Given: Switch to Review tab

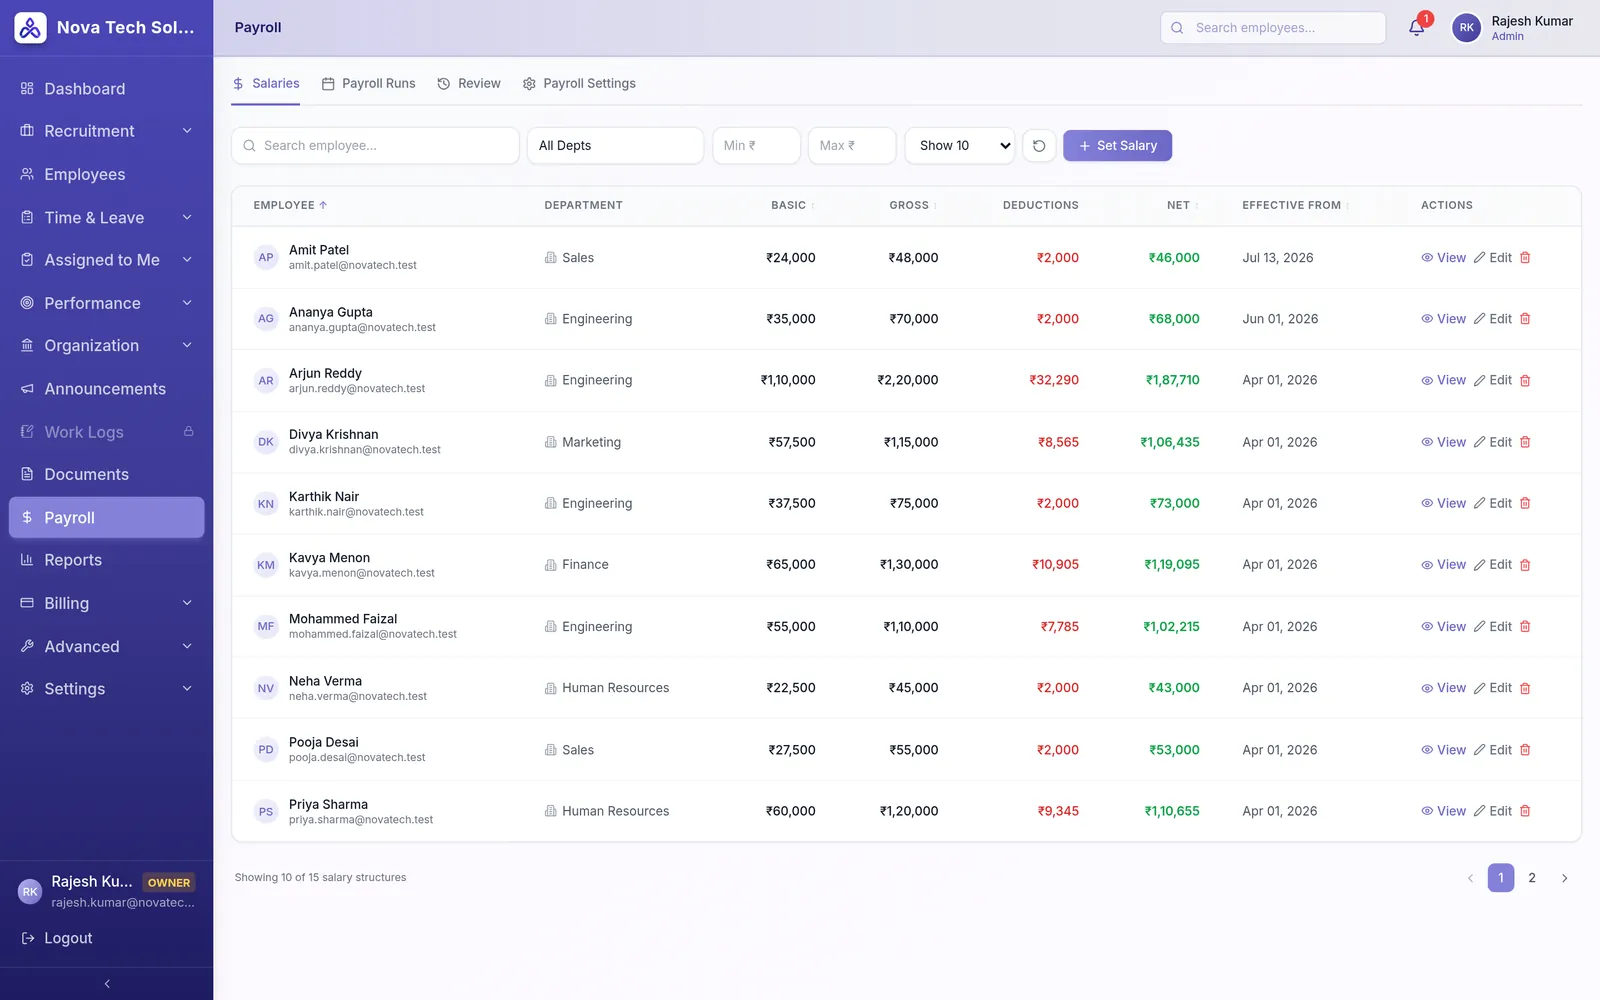Looking at the screenshot, I should [x=469, y=84].
